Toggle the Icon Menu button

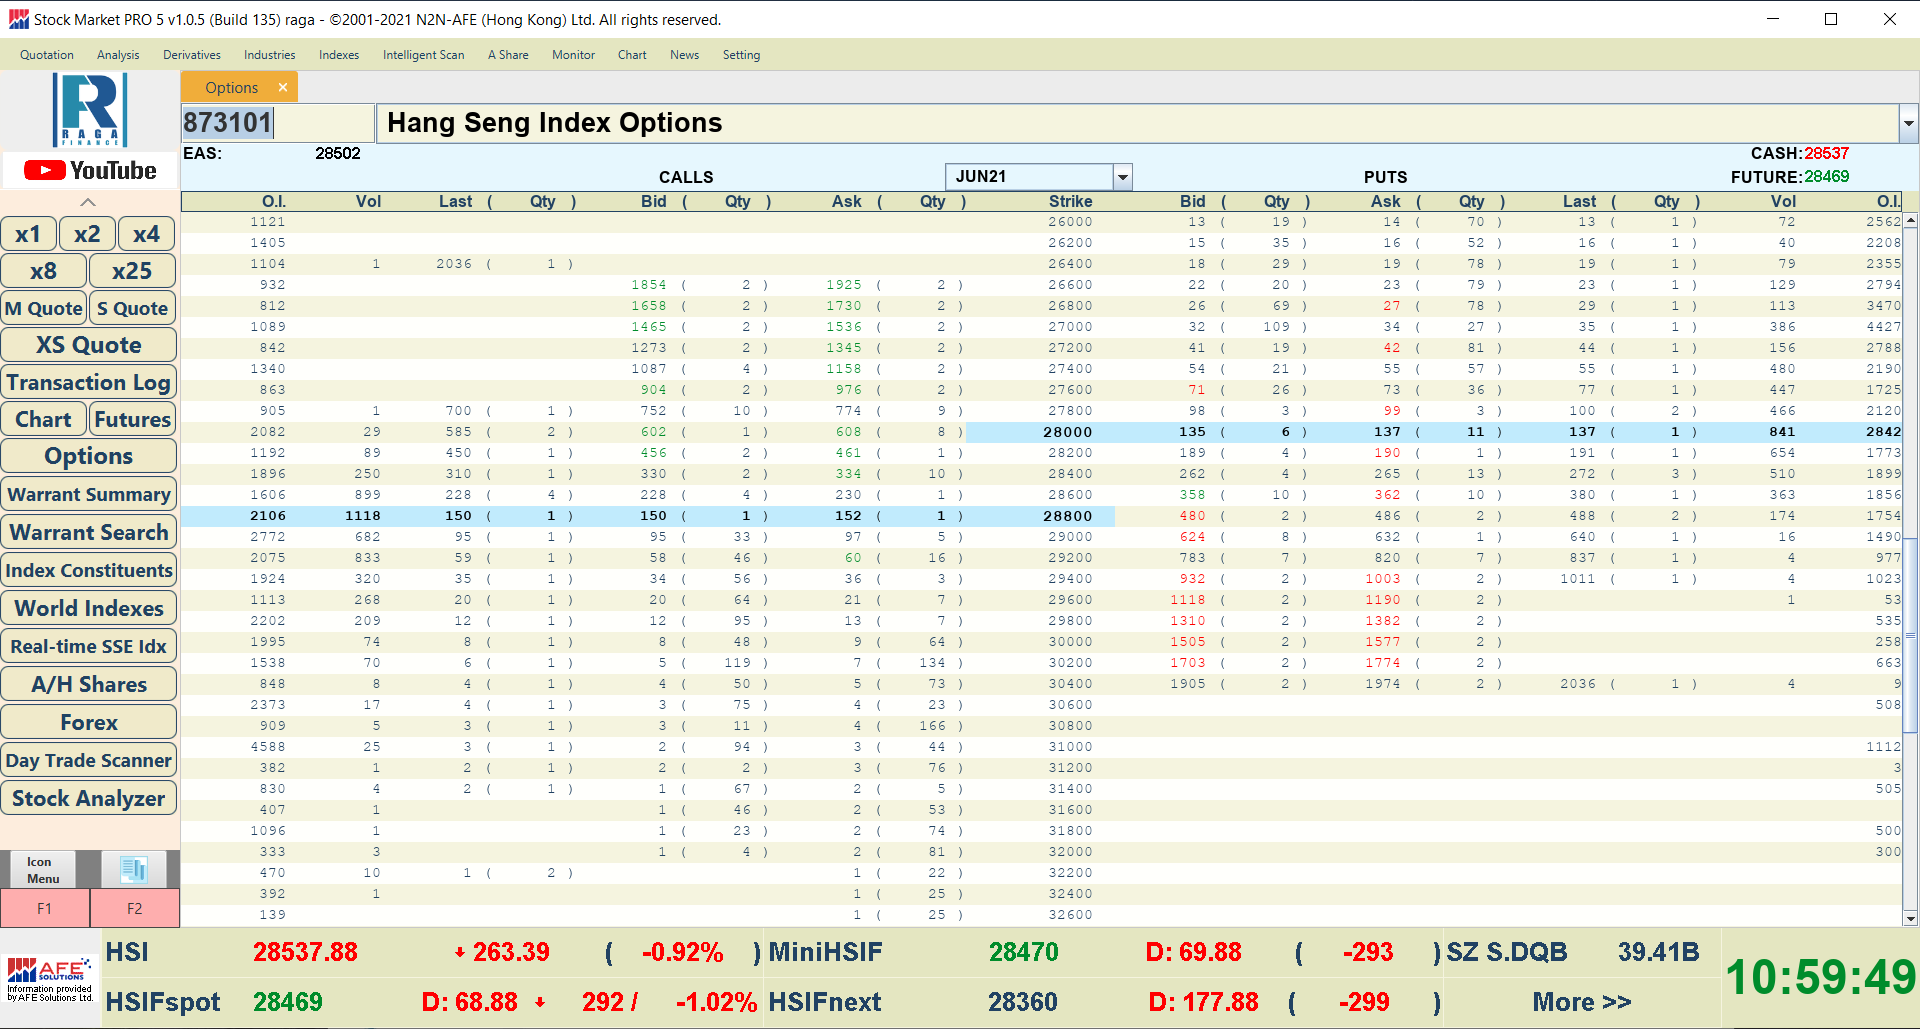point(42,870)
